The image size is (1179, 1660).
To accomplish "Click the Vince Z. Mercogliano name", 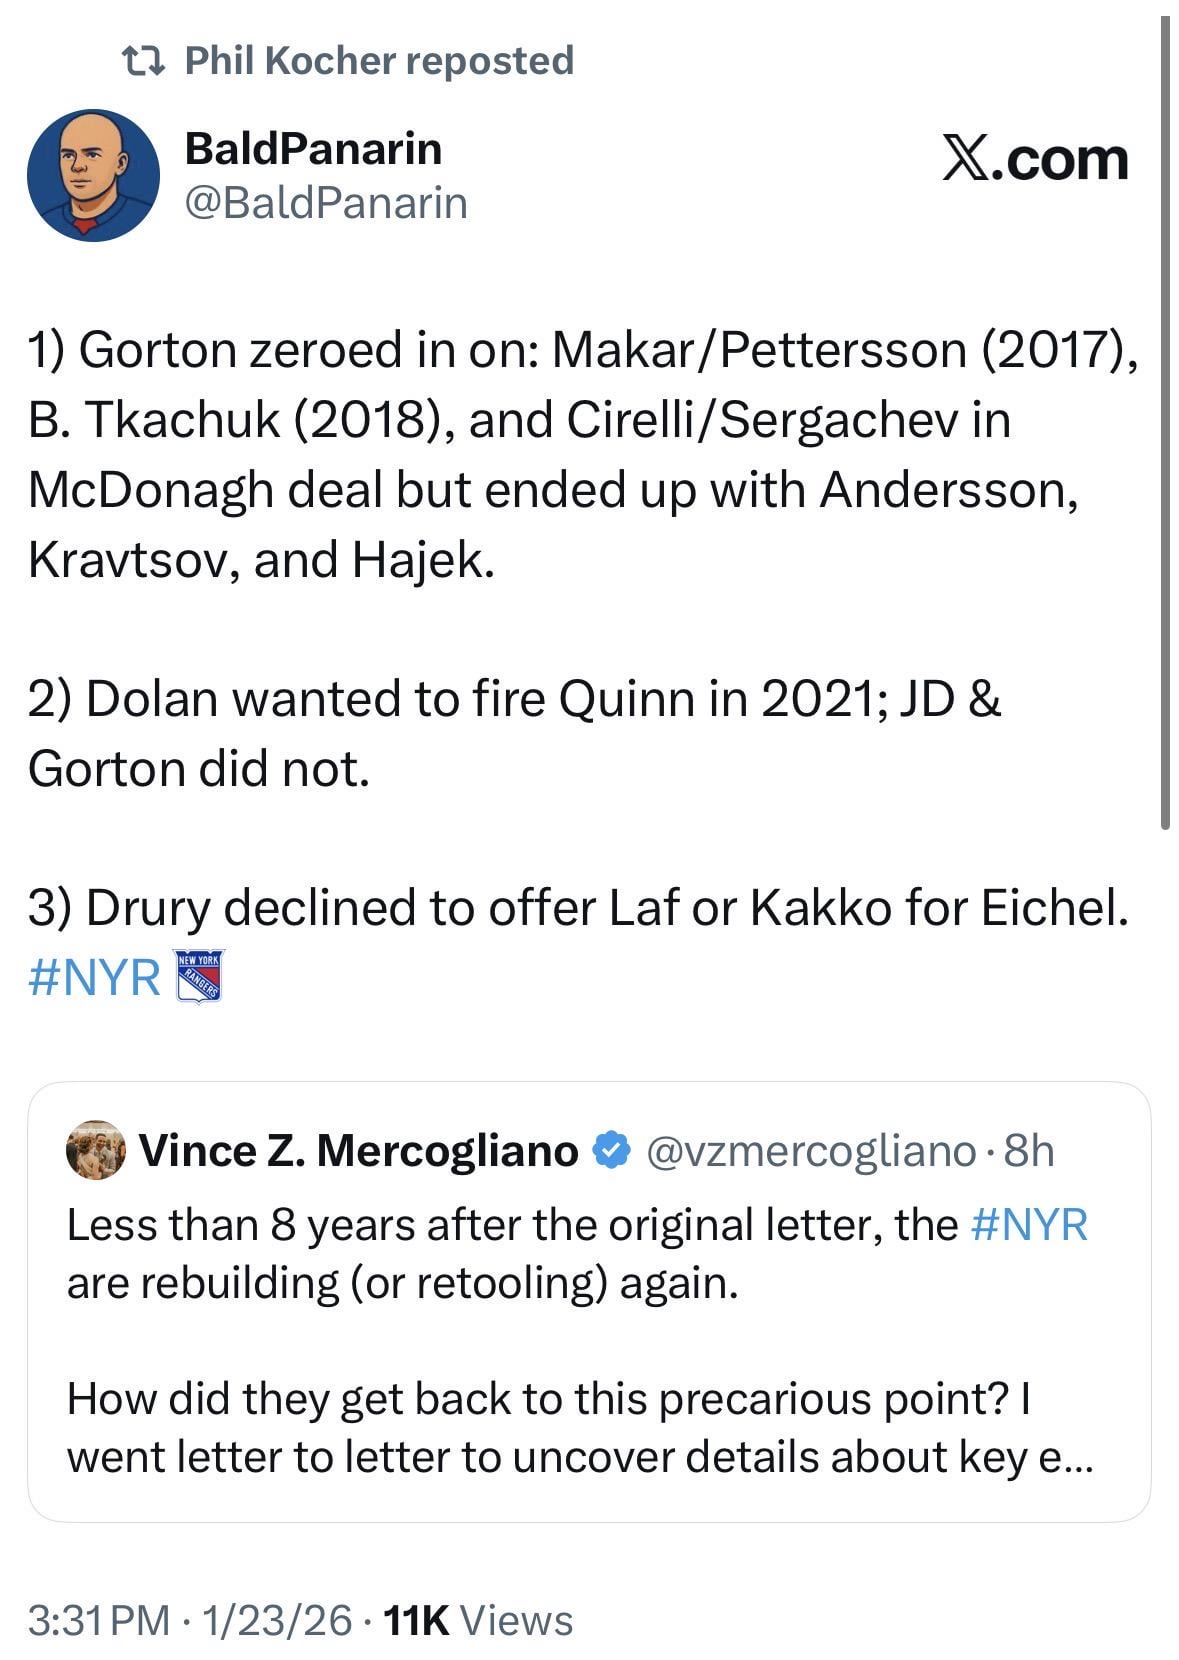I will click(358, 1151).
